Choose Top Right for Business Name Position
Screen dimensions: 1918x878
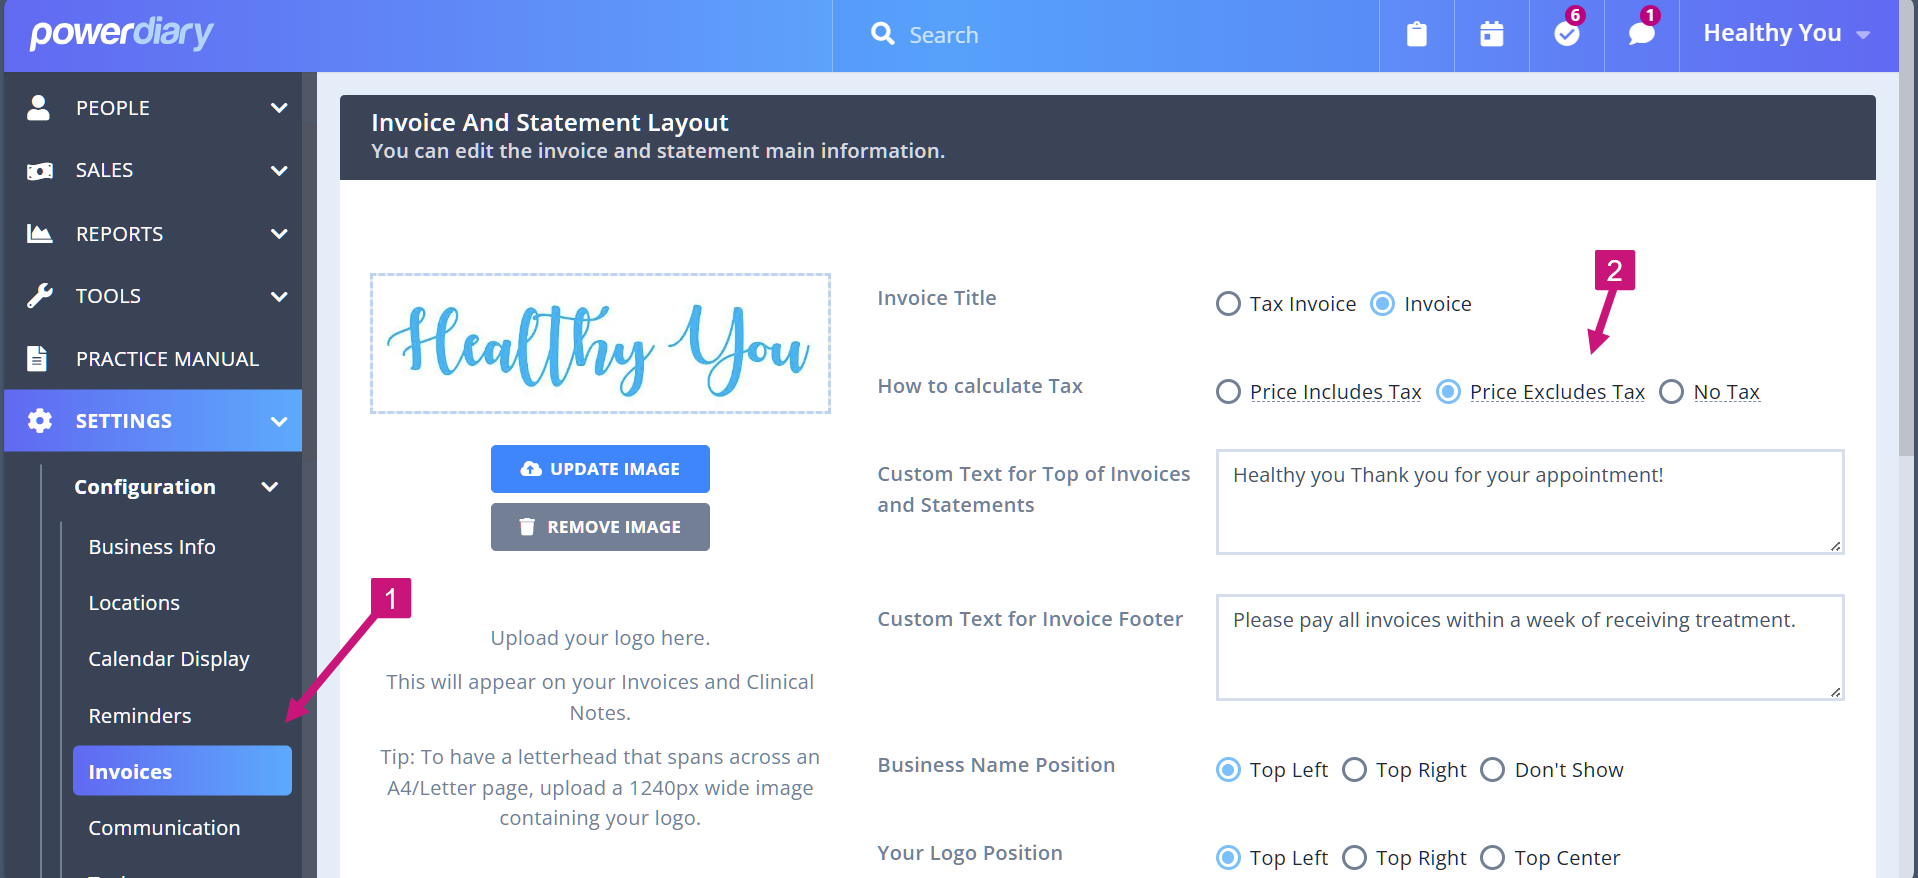click(x=1355, y=769)
